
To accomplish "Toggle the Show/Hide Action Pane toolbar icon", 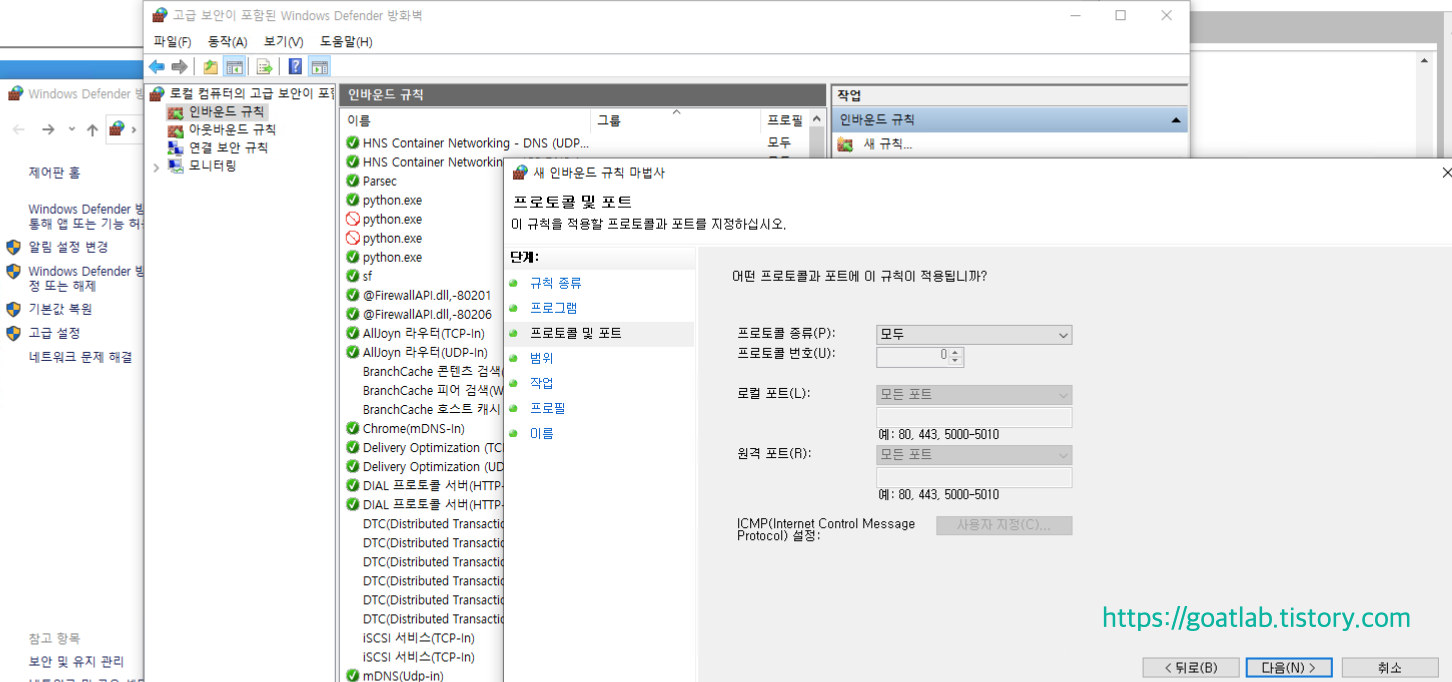I will (x=319, y=67).
